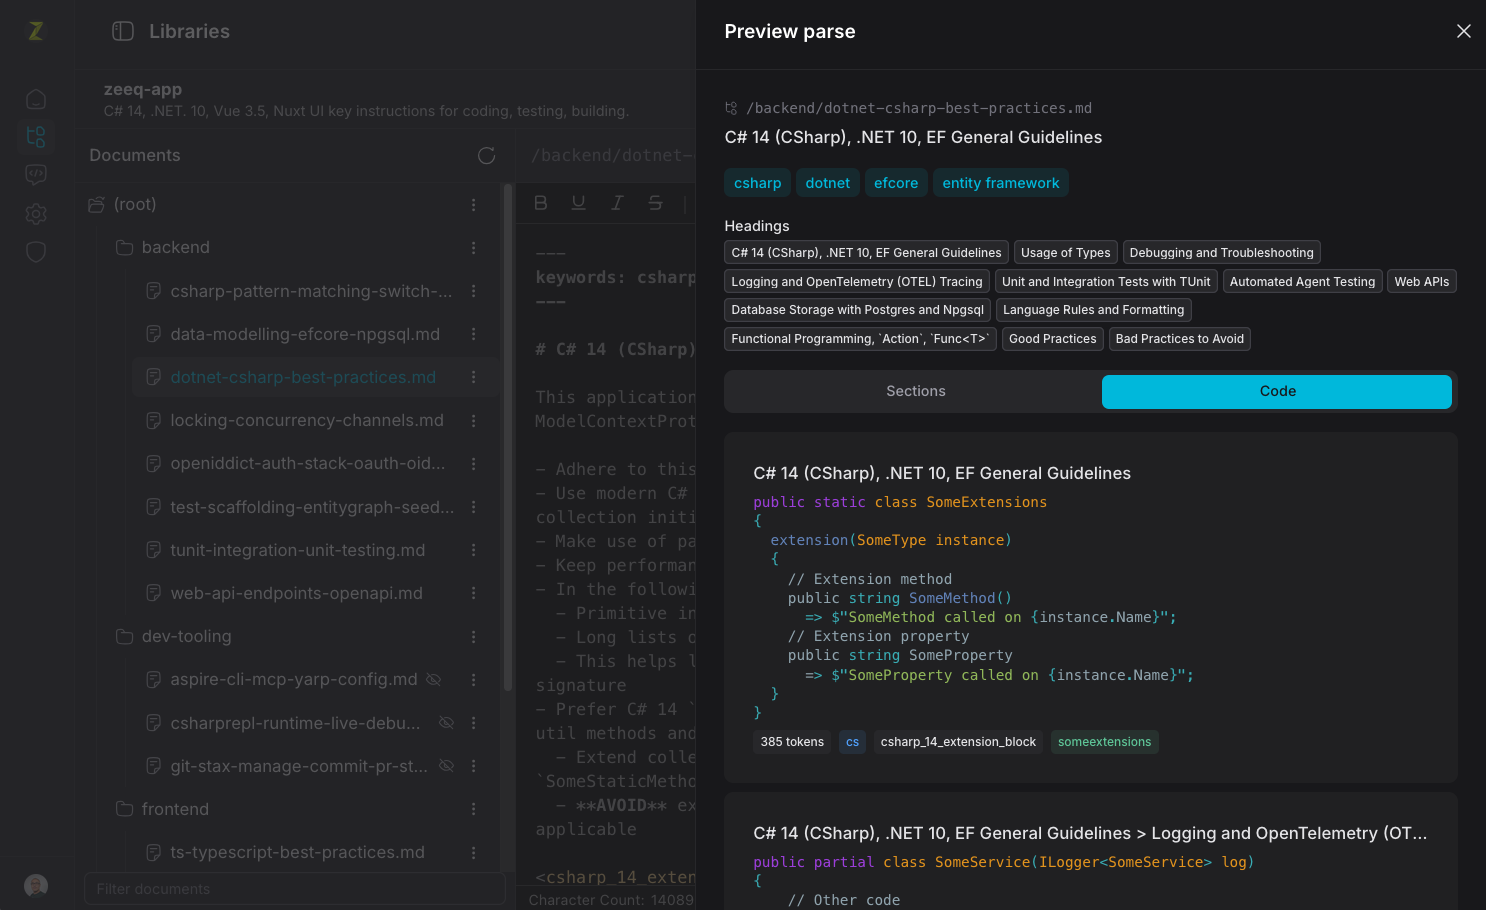
Task: Click the 385 tokens badge
Action: (x=792, y=742)
